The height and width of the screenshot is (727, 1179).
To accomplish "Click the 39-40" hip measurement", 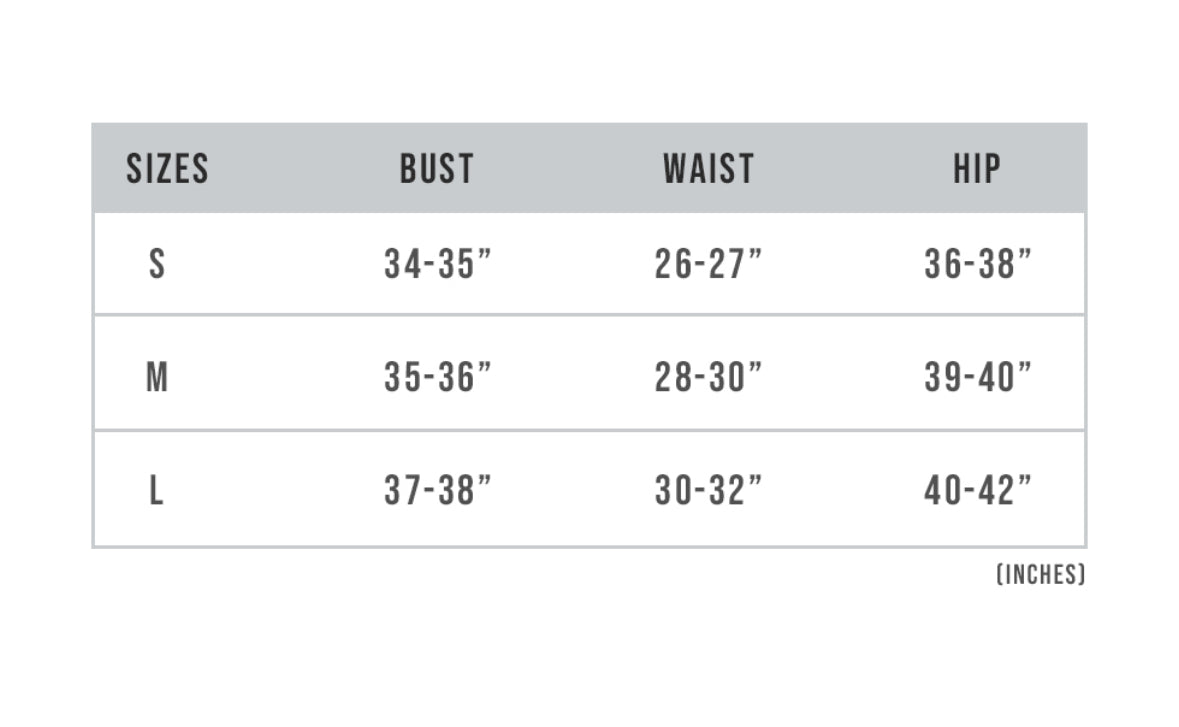I will [x=978, y=378].
